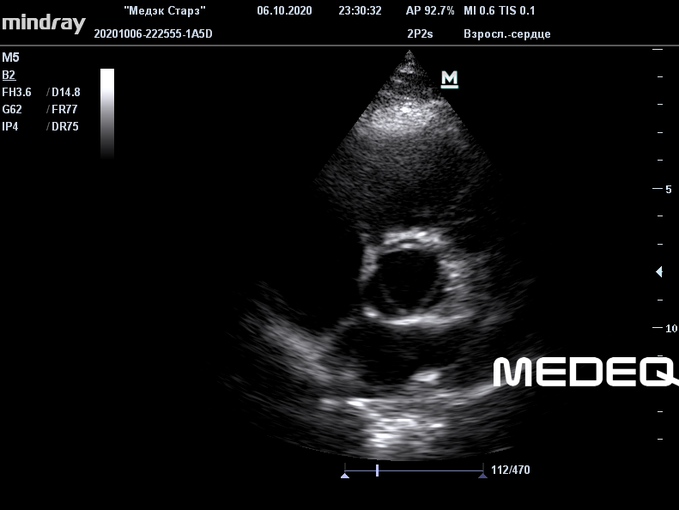Image resolution: width=679 pixels, height=510 pixels.
Task: Click the DR75 dynamic range parameter
Action: tap(65, 126)
